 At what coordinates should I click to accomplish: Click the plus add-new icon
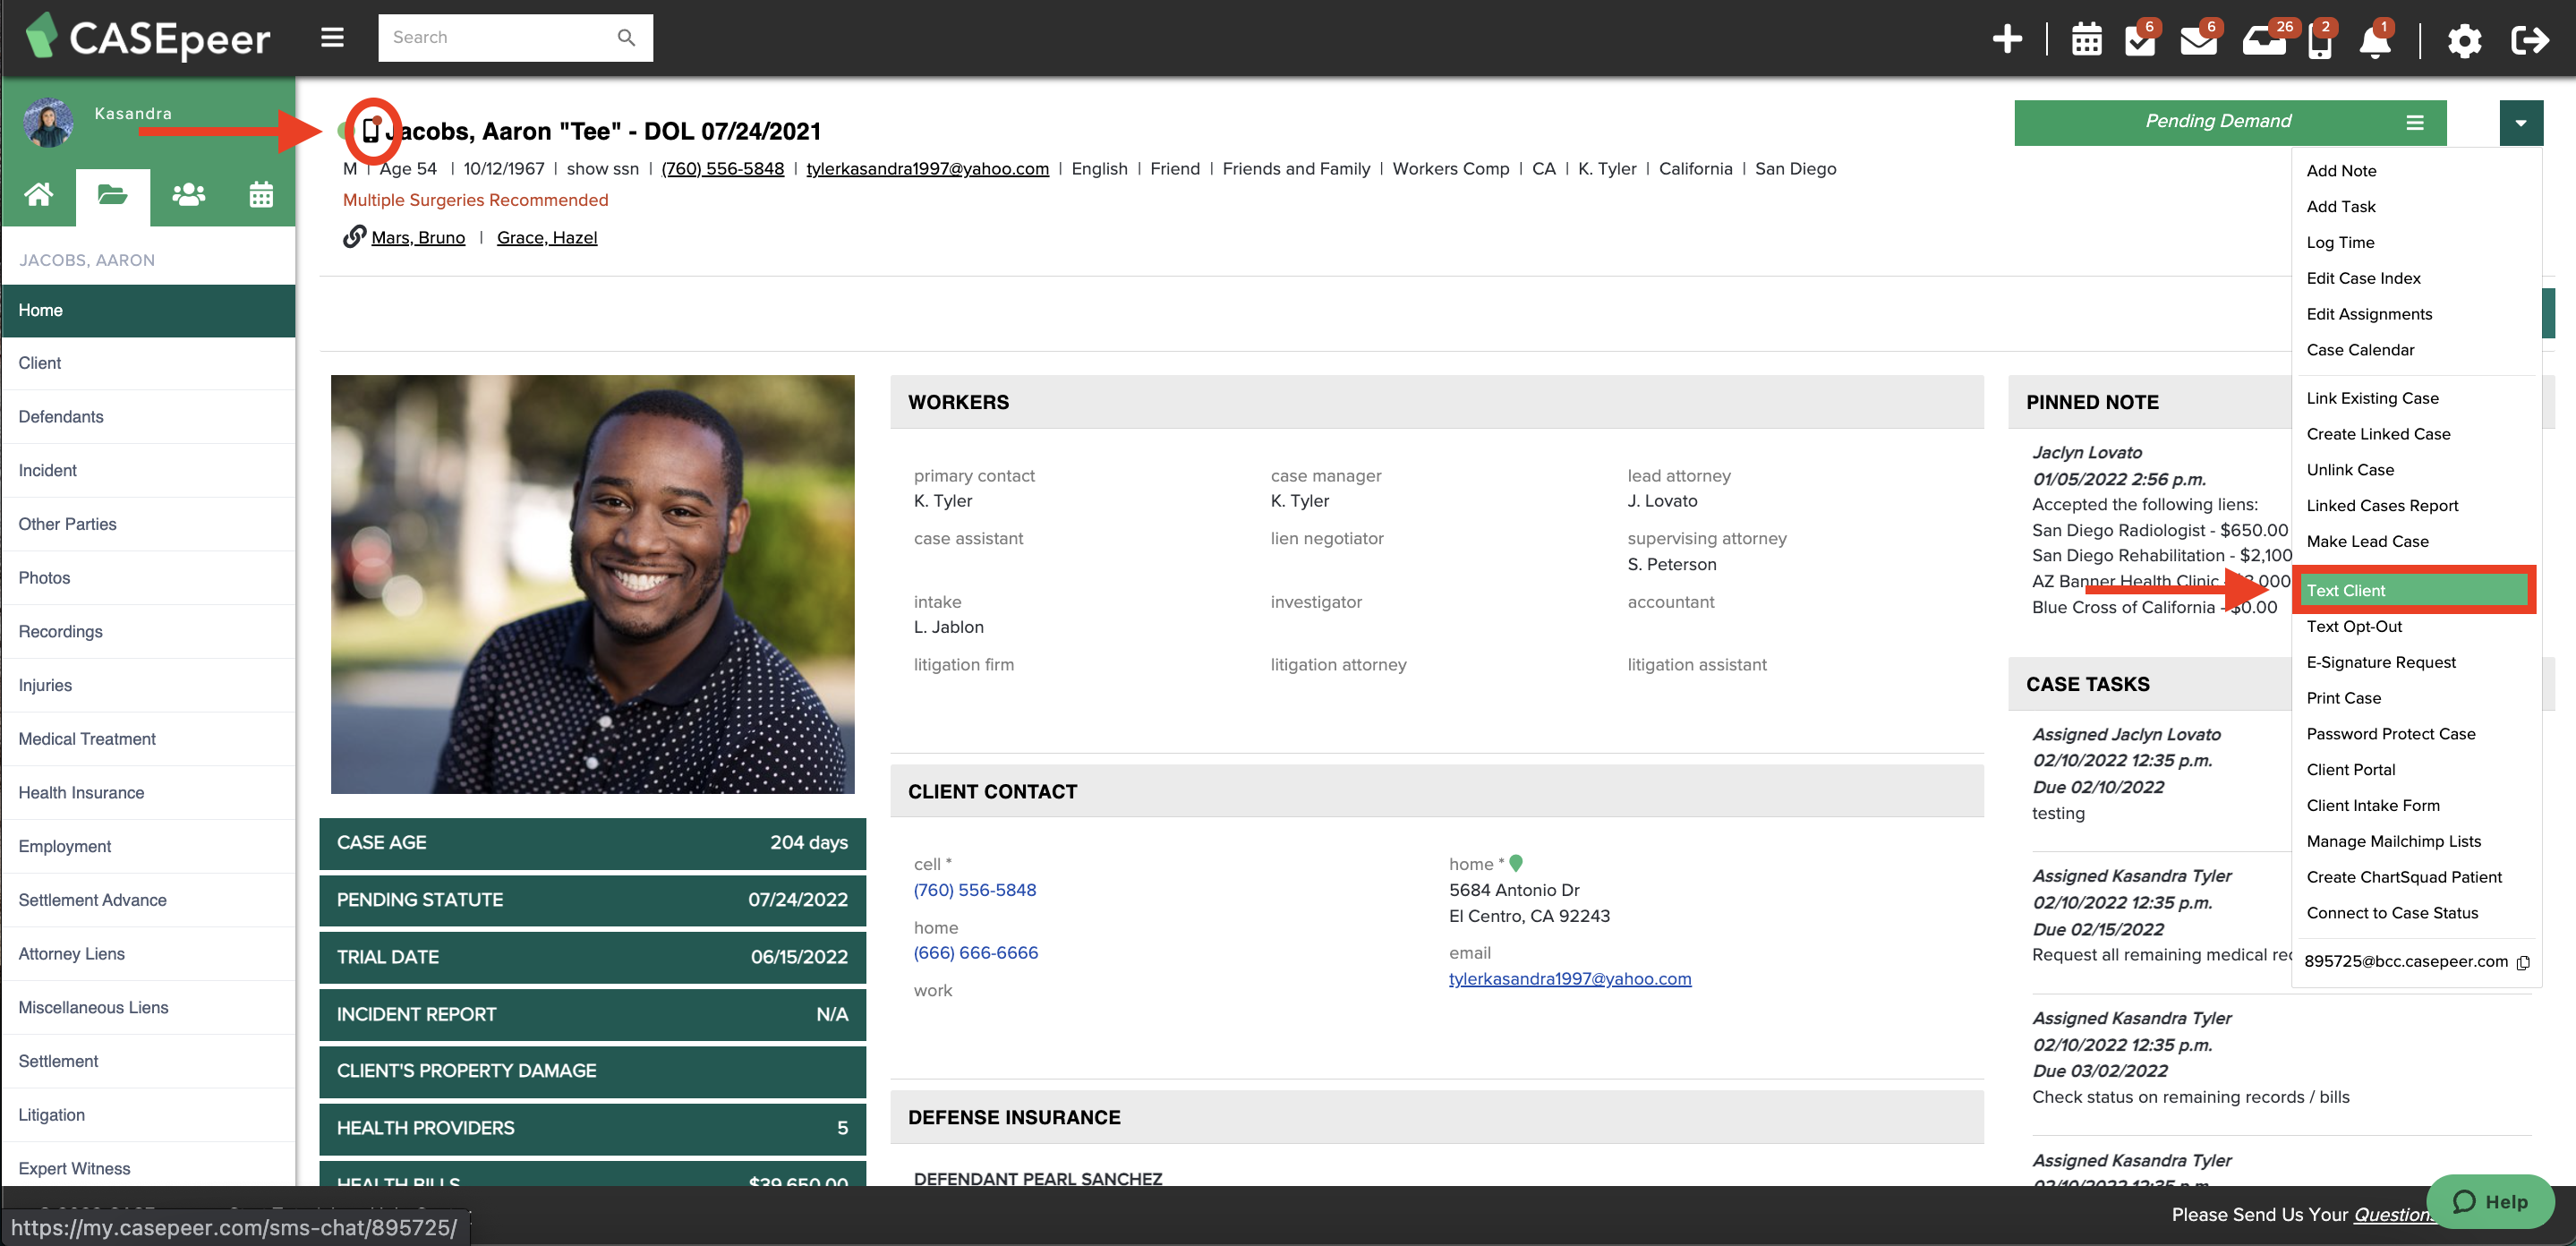tap(2007, 39)
